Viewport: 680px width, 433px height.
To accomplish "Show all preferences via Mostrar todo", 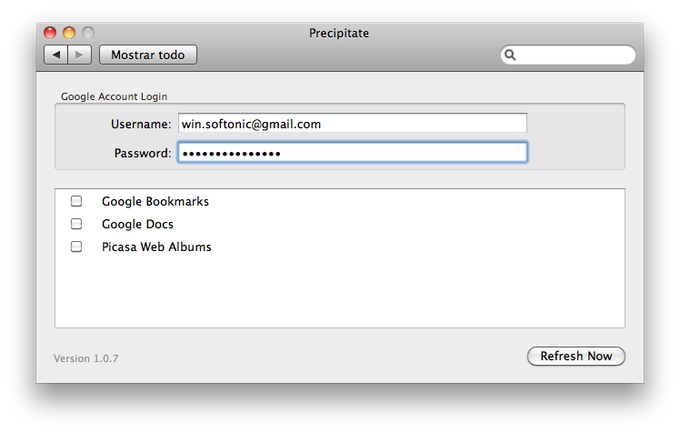I will pos(148,55).
